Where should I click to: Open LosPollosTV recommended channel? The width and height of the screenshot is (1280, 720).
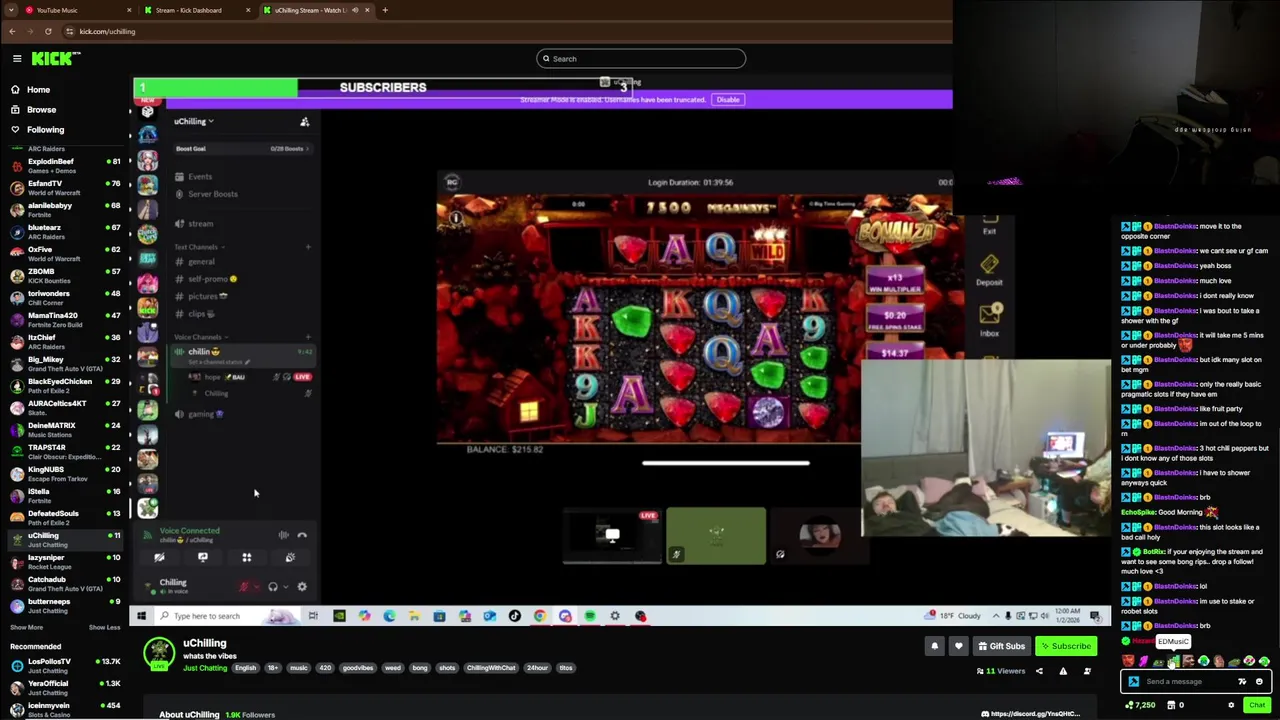click(65, 666)
